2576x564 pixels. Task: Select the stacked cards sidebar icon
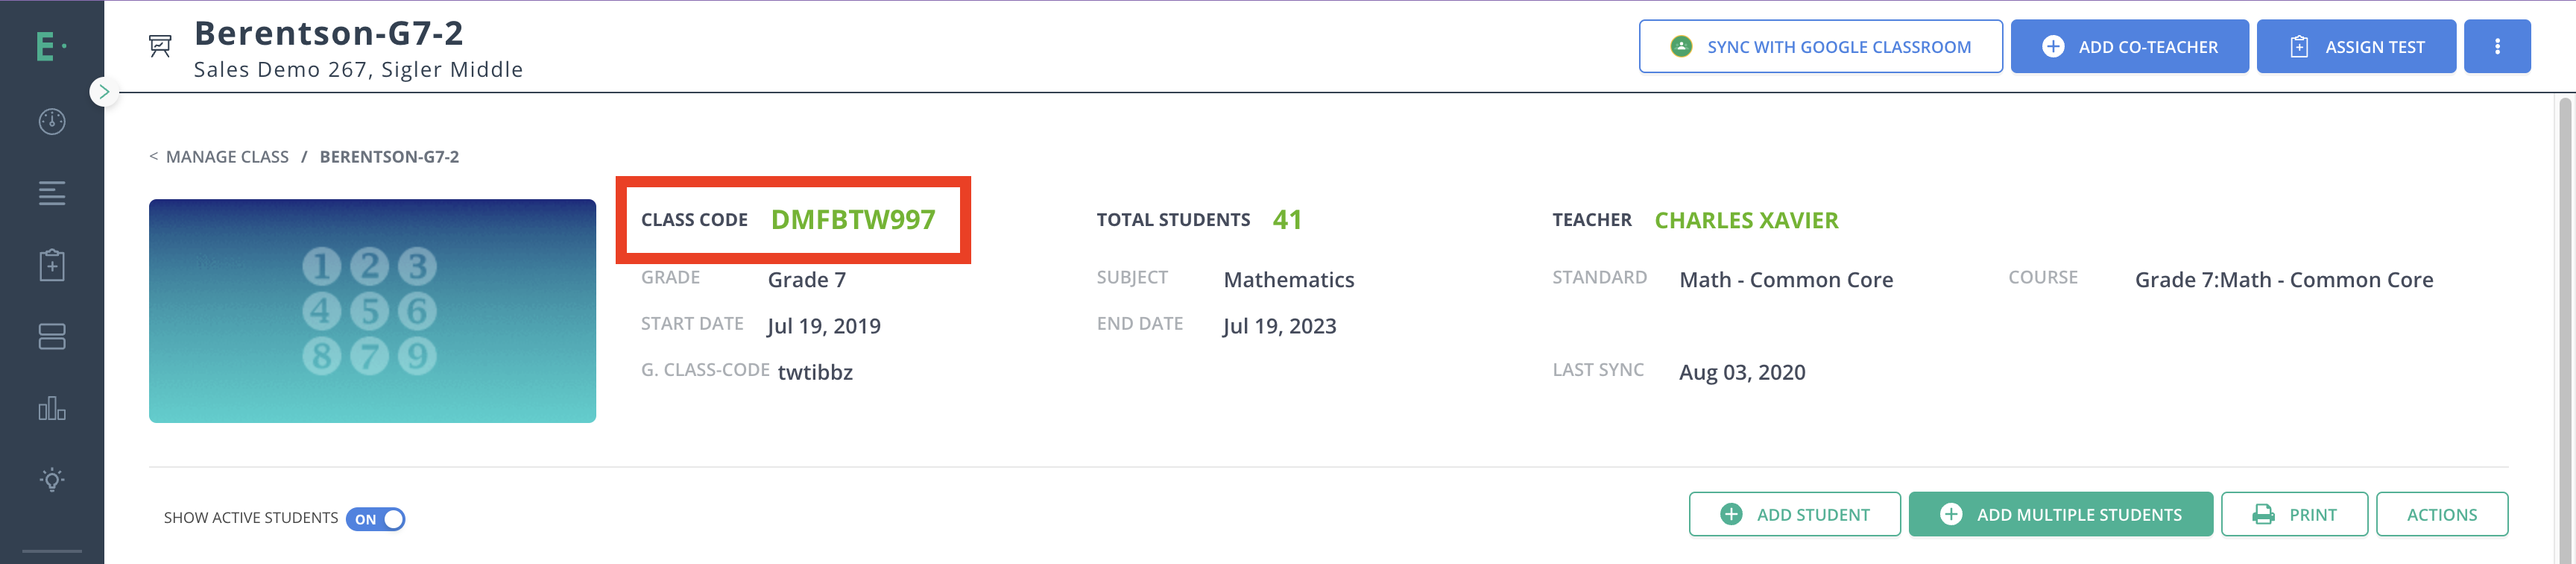pos(52,337)
